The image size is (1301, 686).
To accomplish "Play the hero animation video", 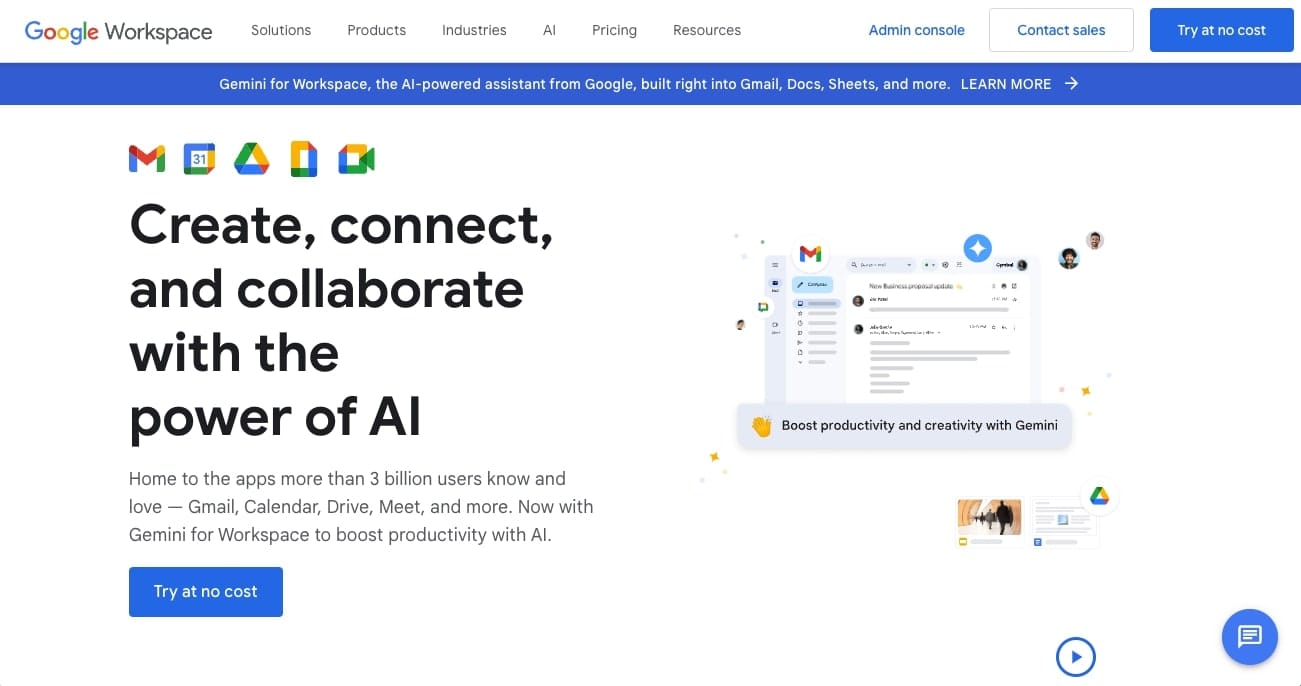I will (1076, 657).
